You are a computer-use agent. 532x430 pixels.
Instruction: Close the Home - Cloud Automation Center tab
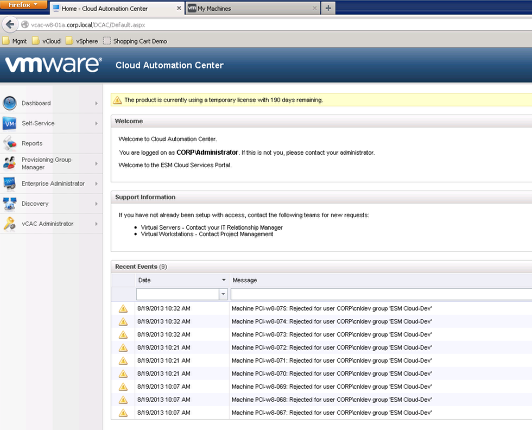coord(179,8)
